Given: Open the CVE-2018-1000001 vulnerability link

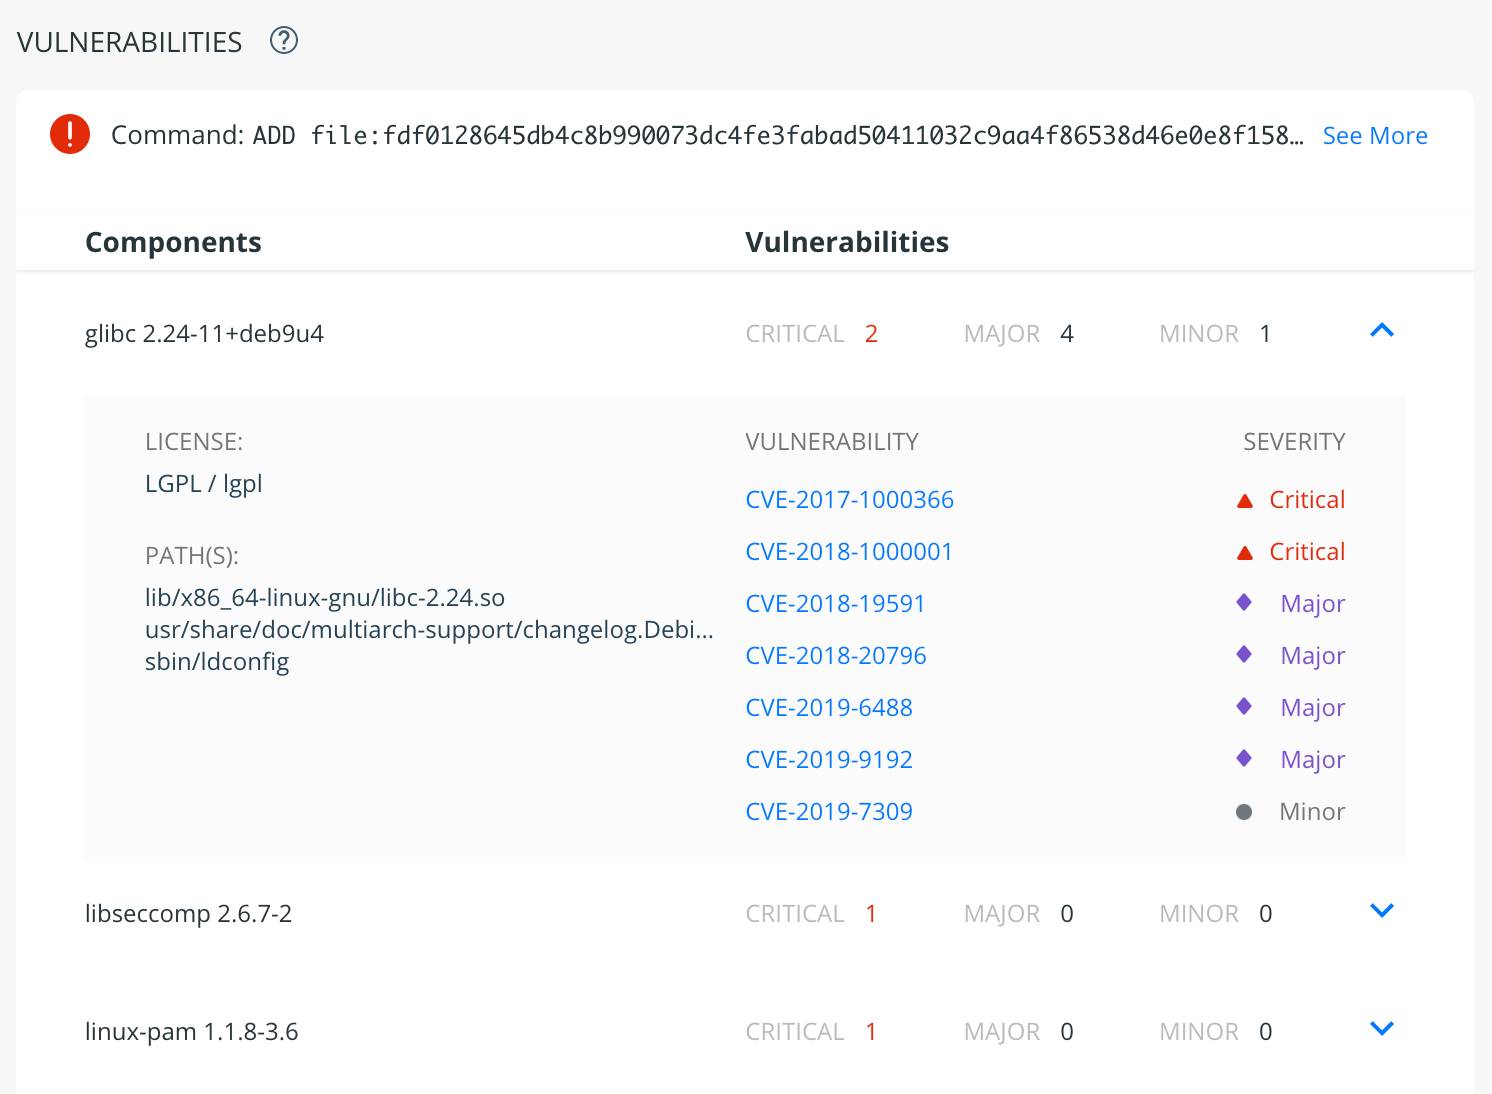Looking at the screenshot, I should point(848,552).
